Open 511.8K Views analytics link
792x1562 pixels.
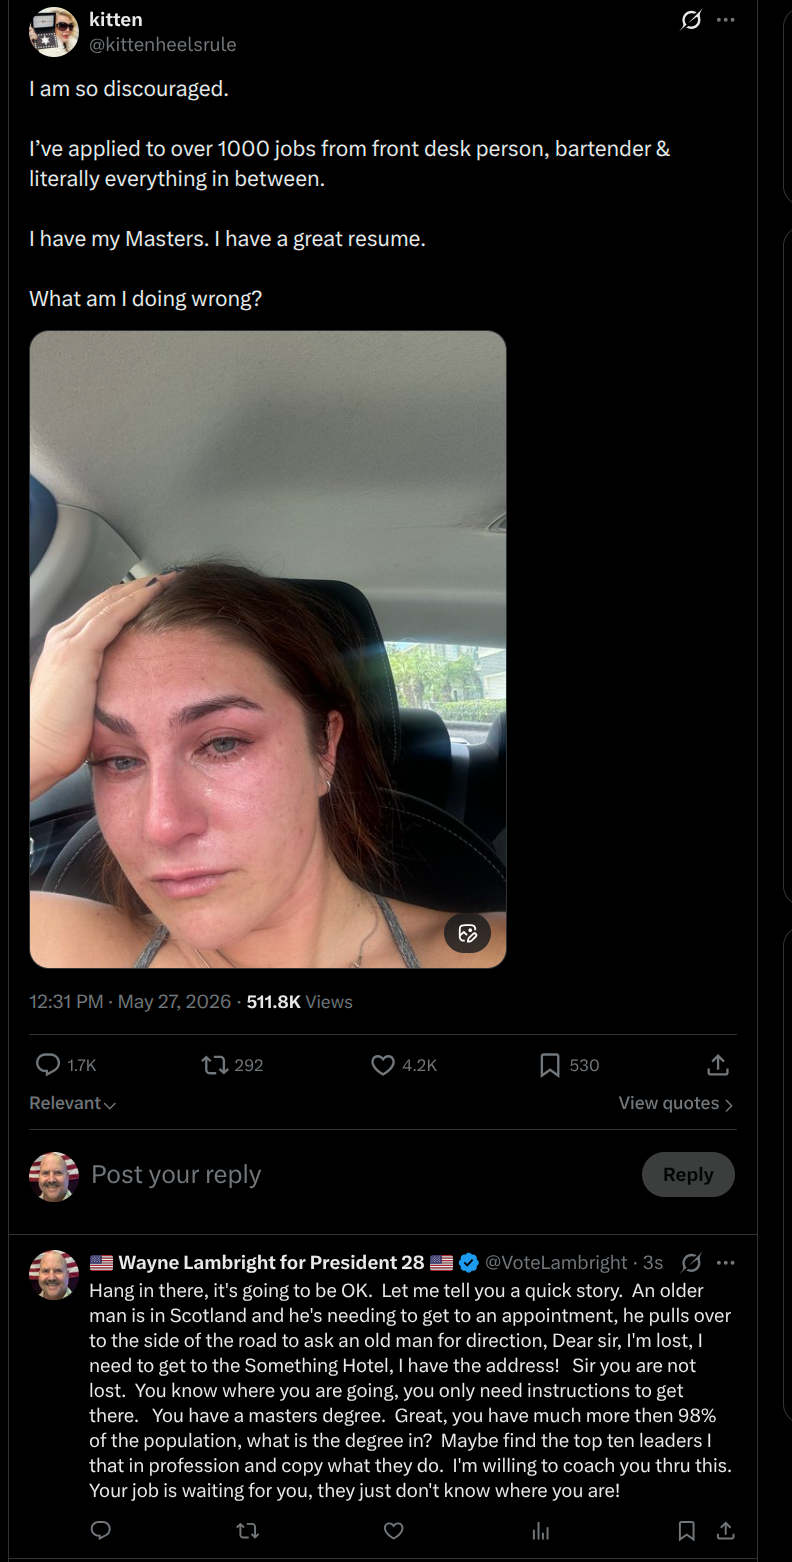(299, 1002)
